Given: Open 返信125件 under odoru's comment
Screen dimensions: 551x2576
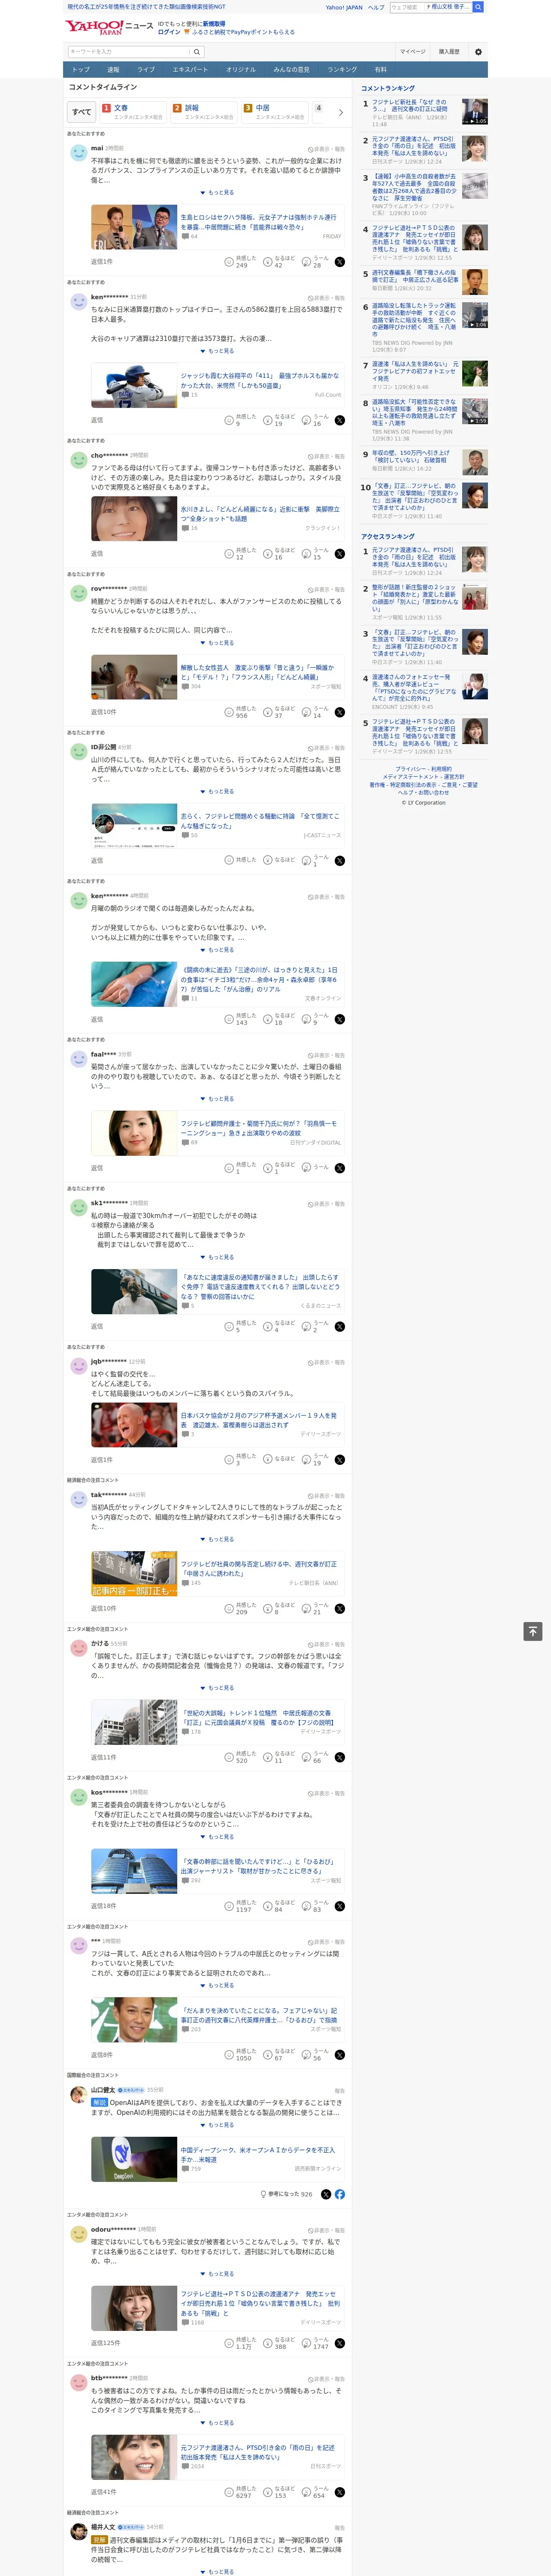Looking at the screenshot, I should pyautogui.click(x=105, y=2343).
